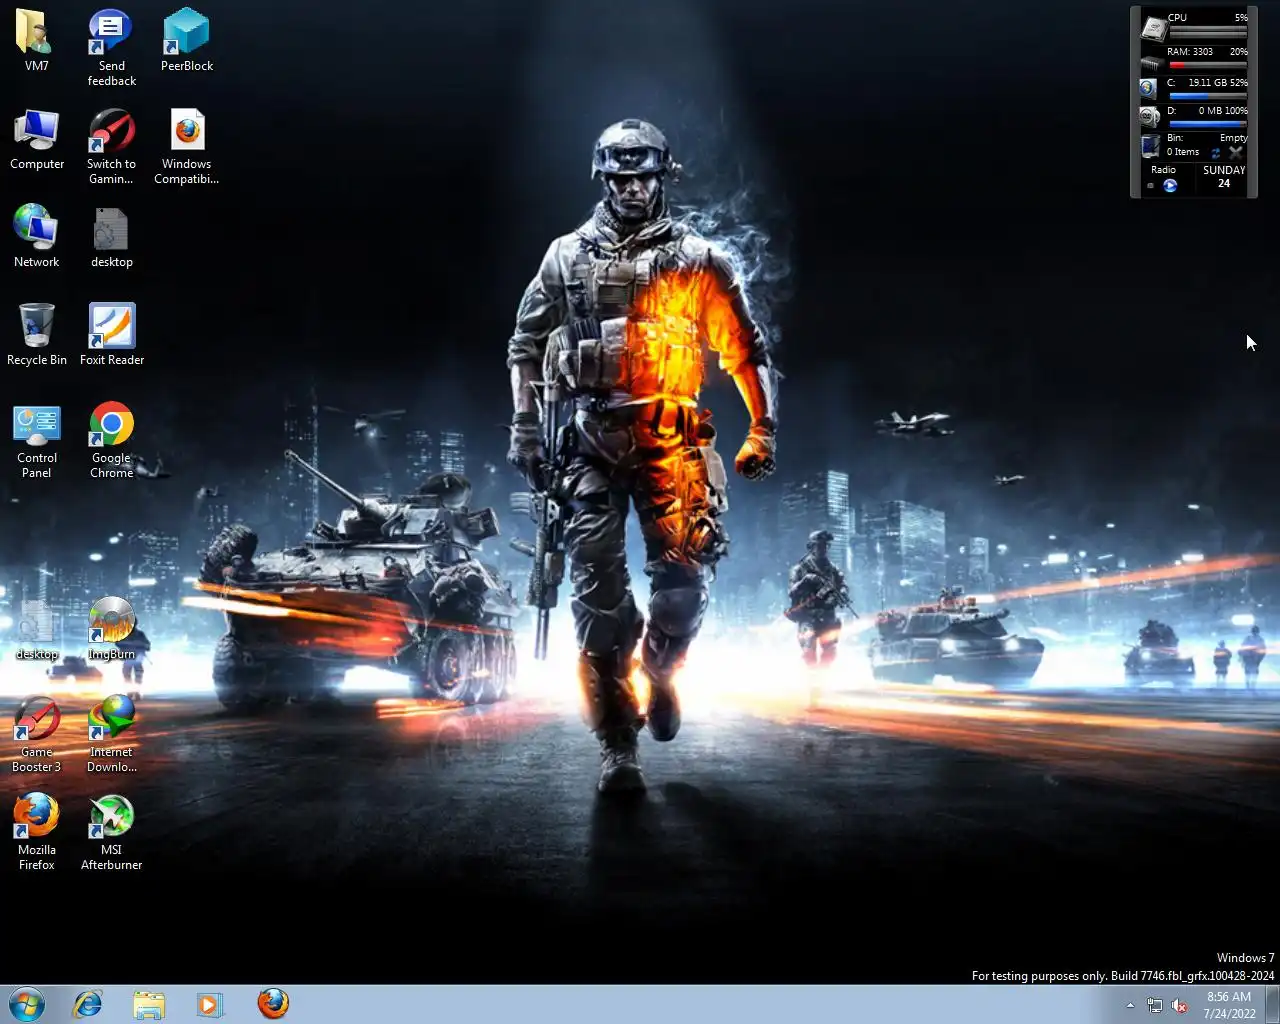Play the Radio in the gadget
Image resolution: width=1280 pixels, height=1024 pixels.
coord(1170,185)
